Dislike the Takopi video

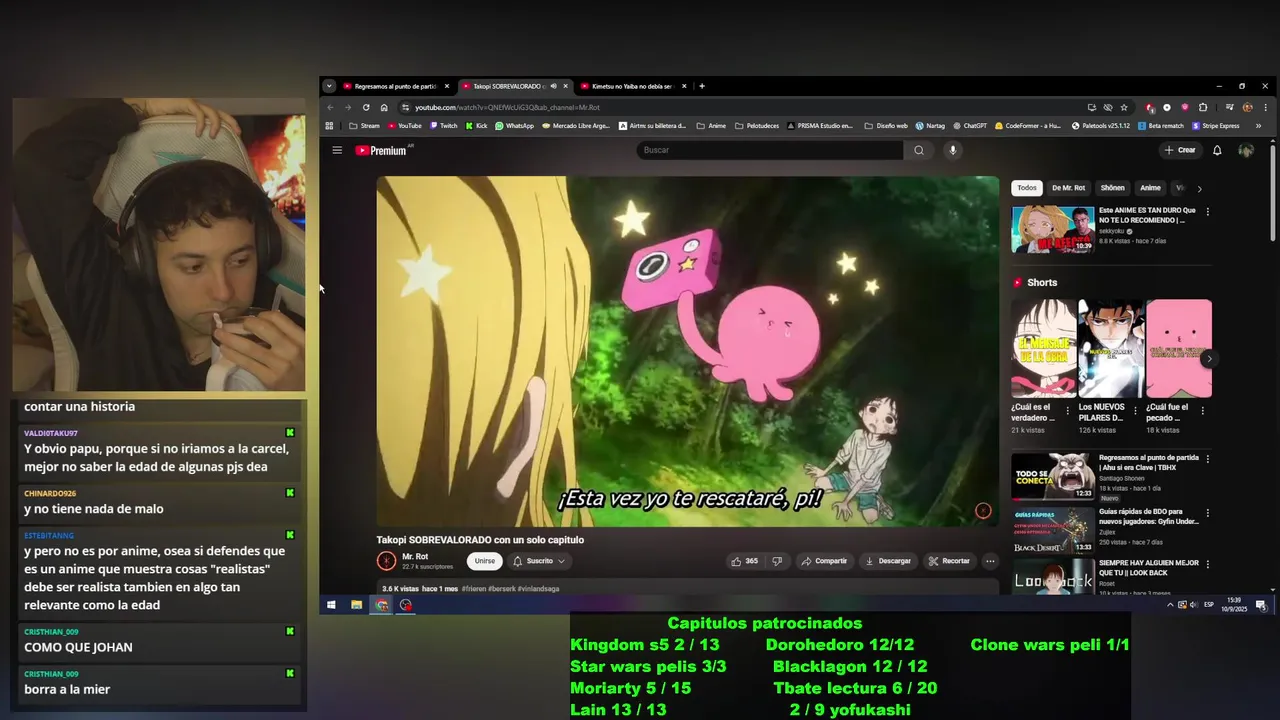(x=777, y=561)
